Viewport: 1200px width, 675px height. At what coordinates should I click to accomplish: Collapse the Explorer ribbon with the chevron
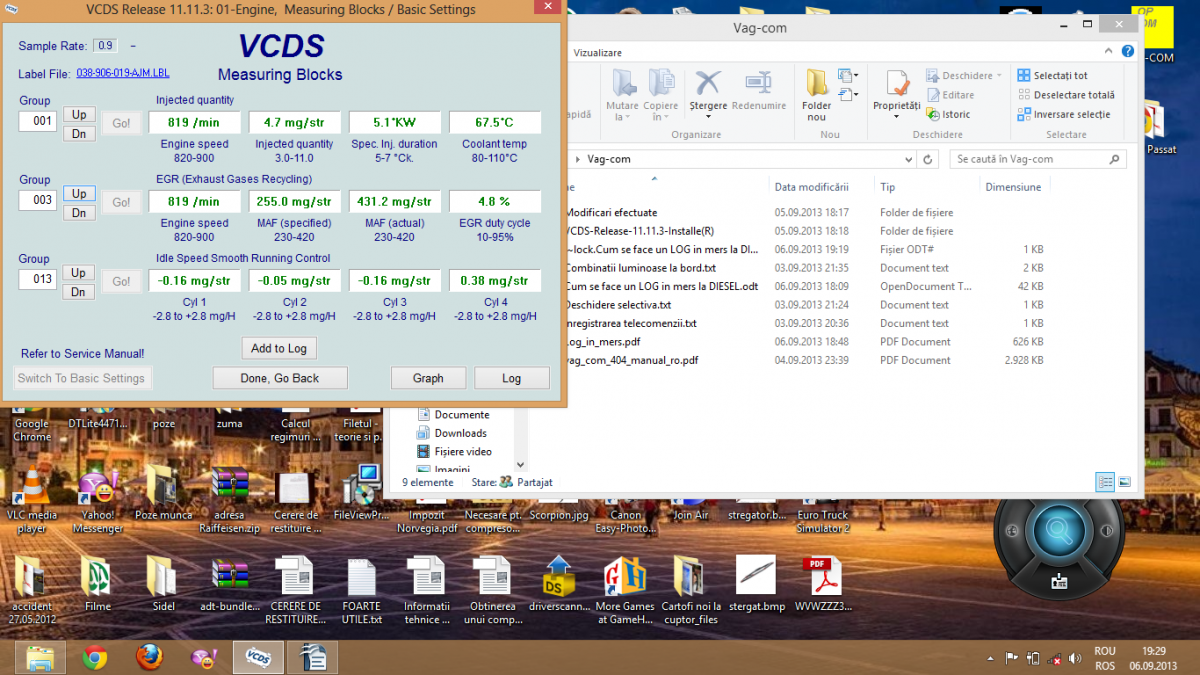[x=1109, y=53]
